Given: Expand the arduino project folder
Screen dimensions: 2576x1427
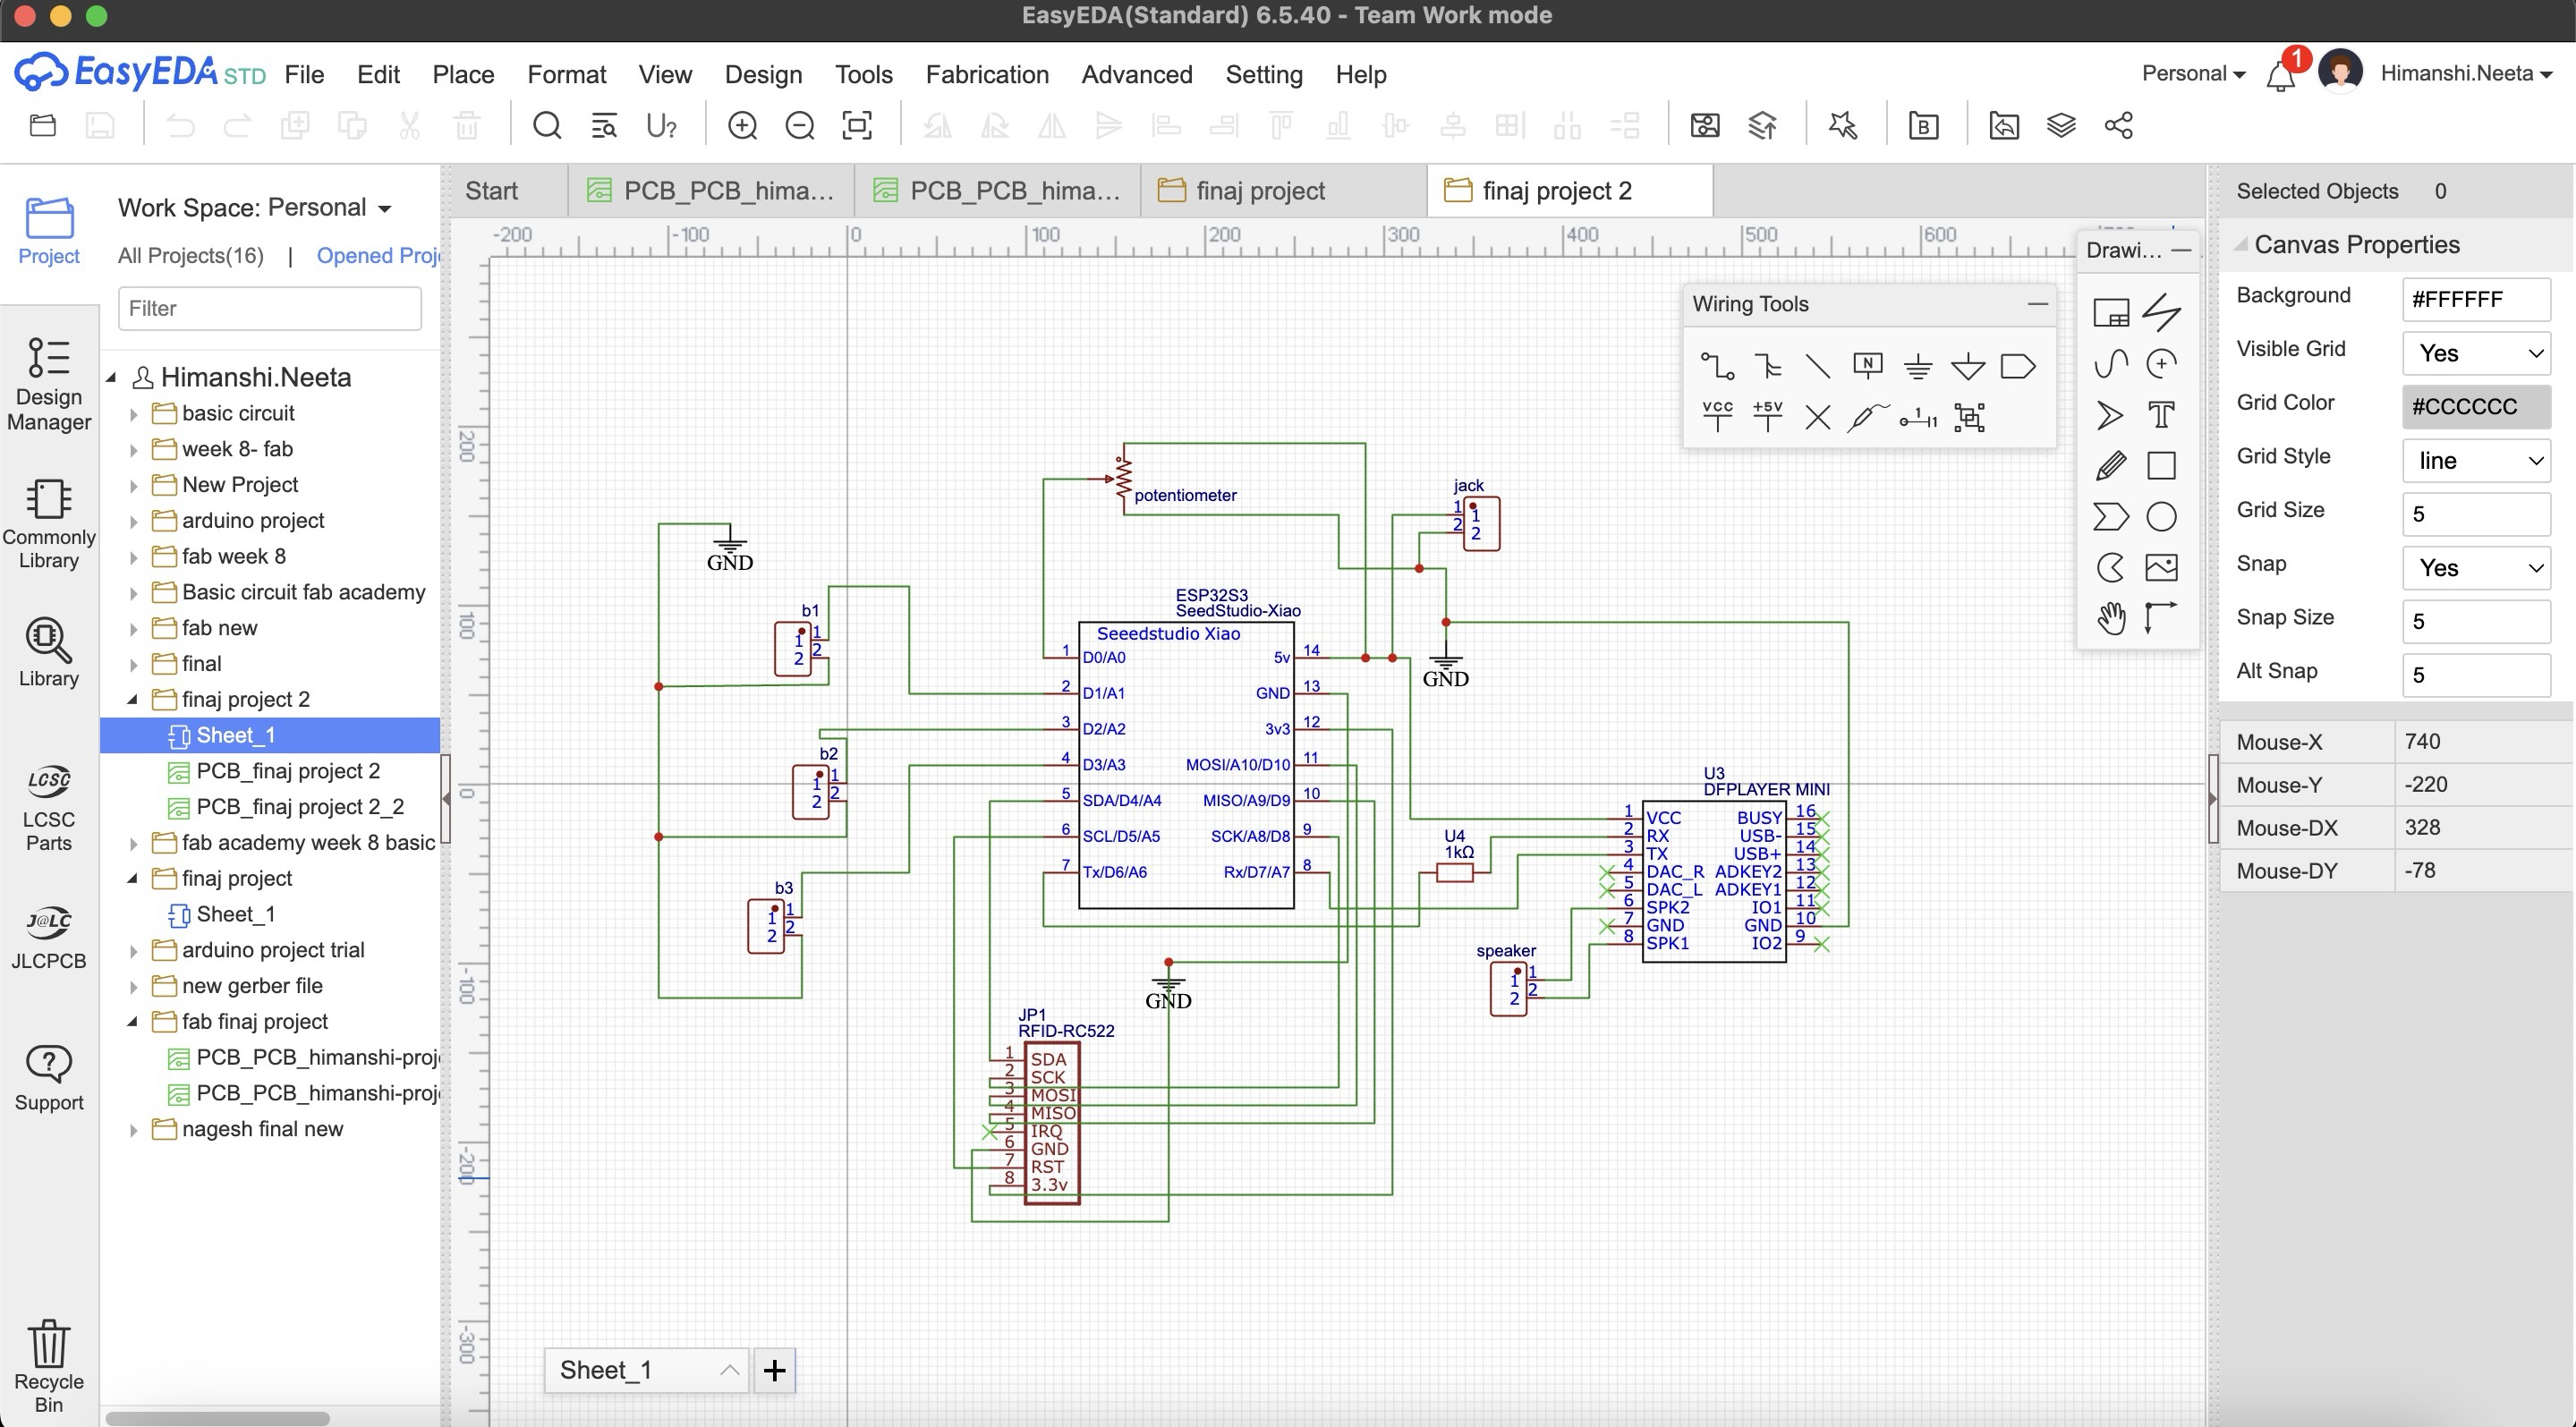Looking at the screenshot, I should (x=134, y=521).
